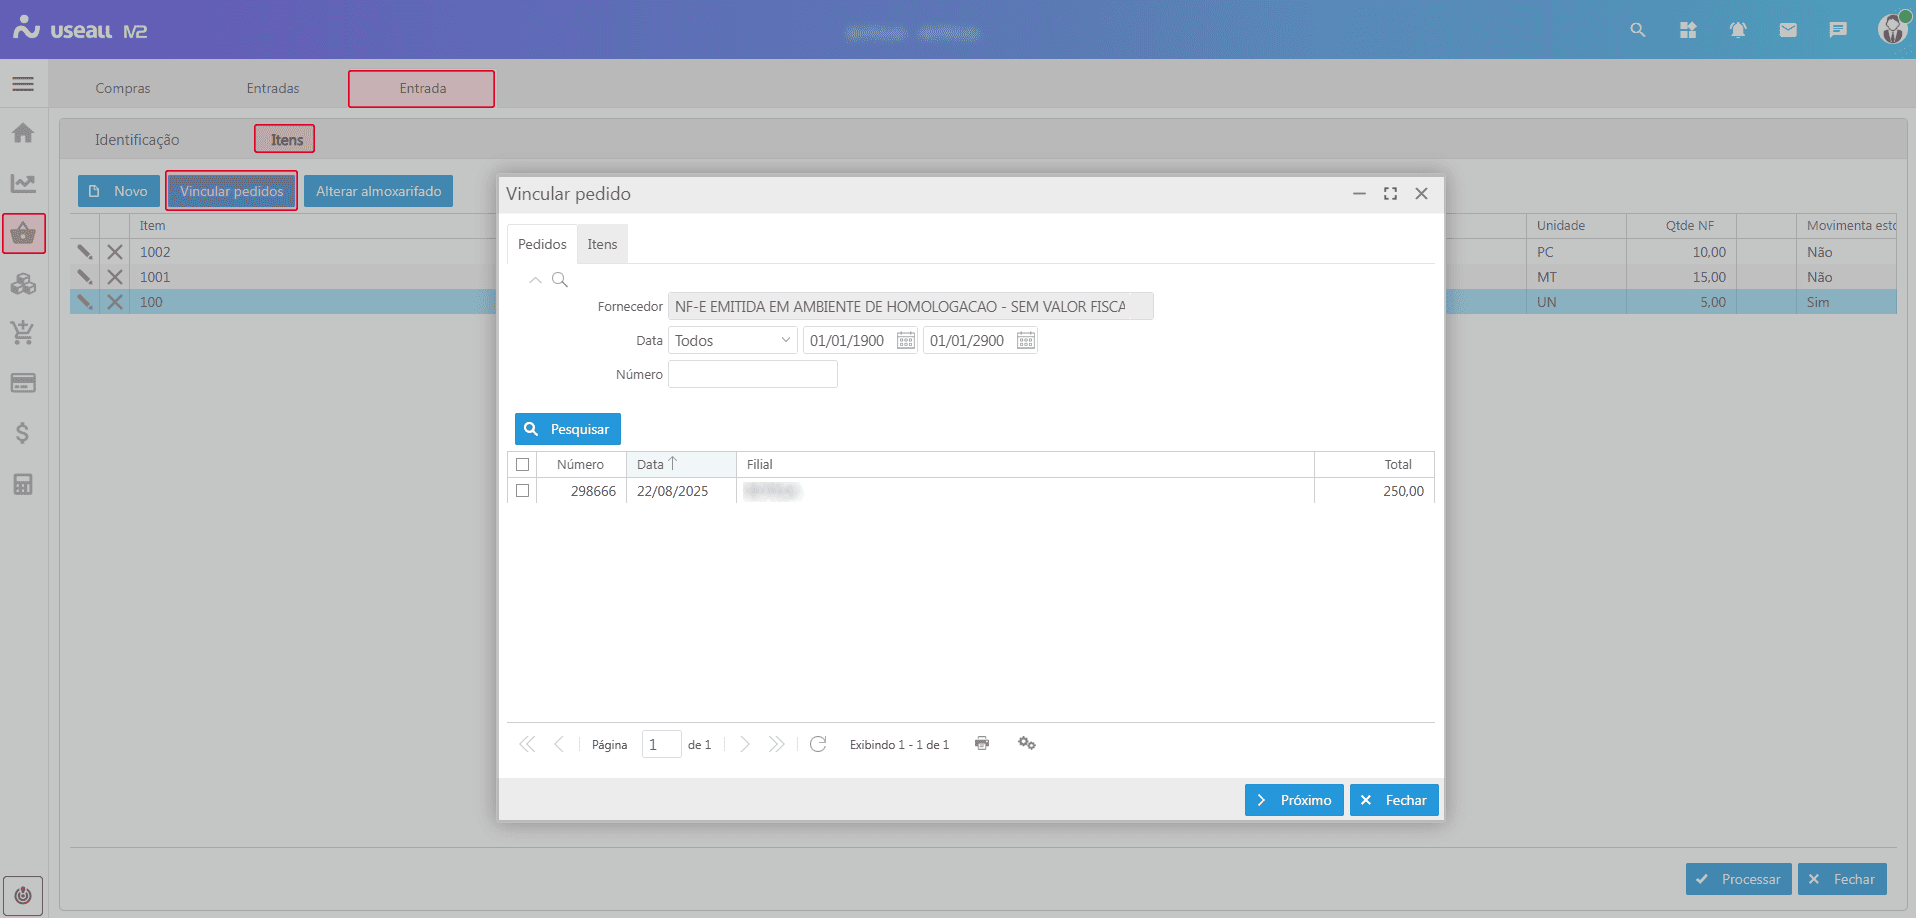Open start date calendar picker
Viewport: 1916px width, 918px height.
(x=906, y=341)
